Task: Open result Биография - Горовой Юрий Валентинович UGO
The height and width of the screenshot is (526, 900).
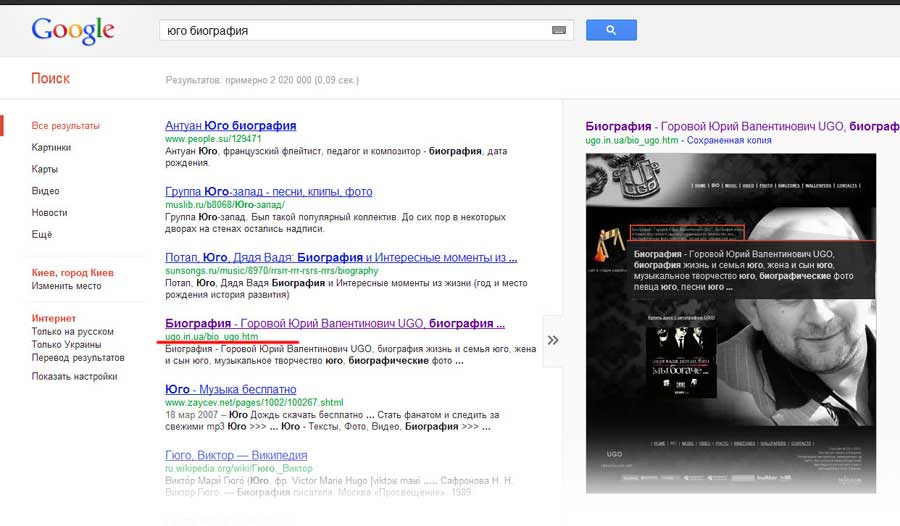Action: [335, 323]
